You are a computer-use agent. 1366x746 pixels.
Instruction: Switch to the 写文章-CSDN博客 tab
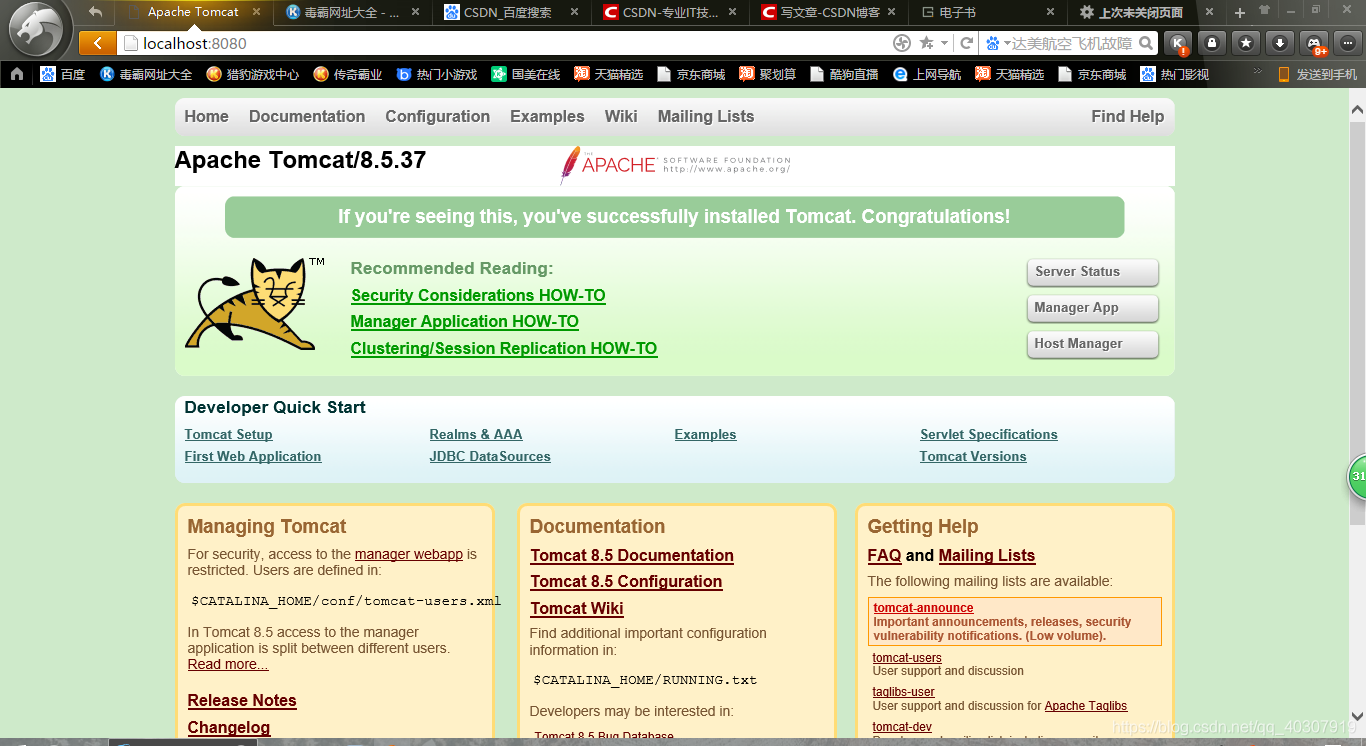coord(826,13)
